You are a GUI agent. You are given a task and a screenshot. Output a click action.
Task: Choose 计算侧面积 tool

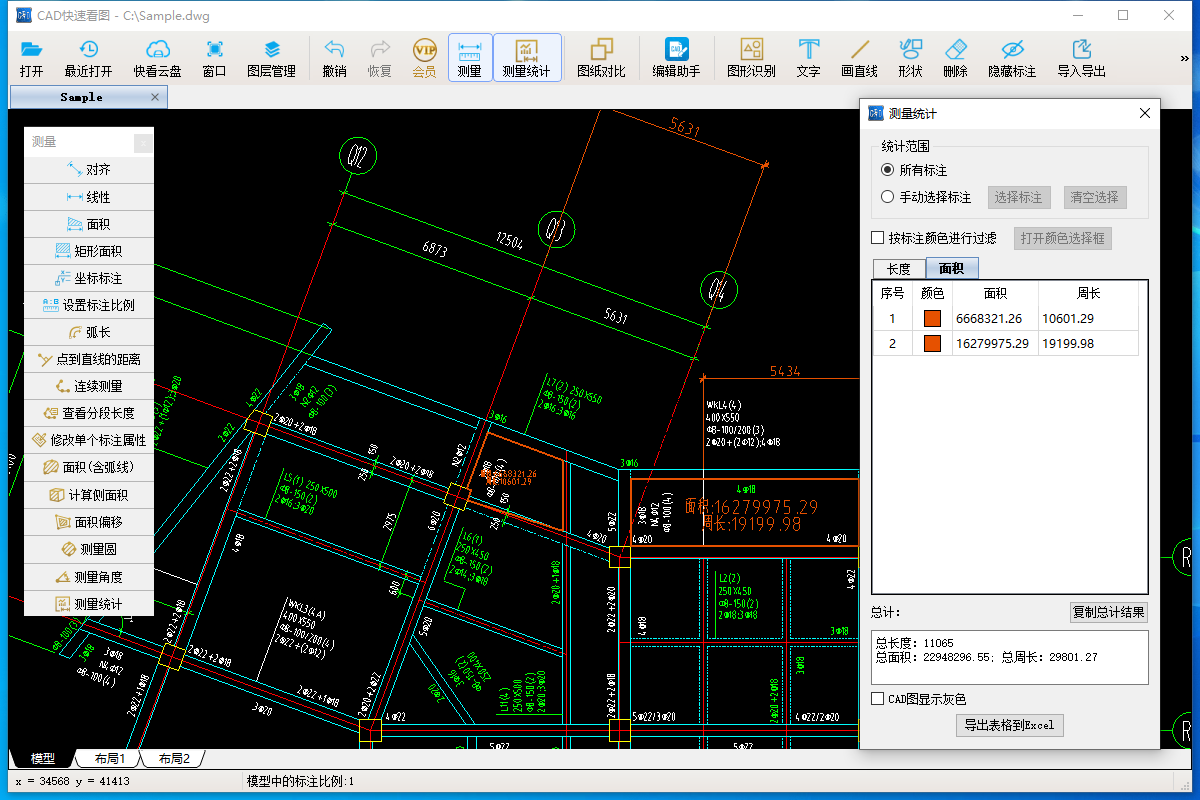coord(89,495)
